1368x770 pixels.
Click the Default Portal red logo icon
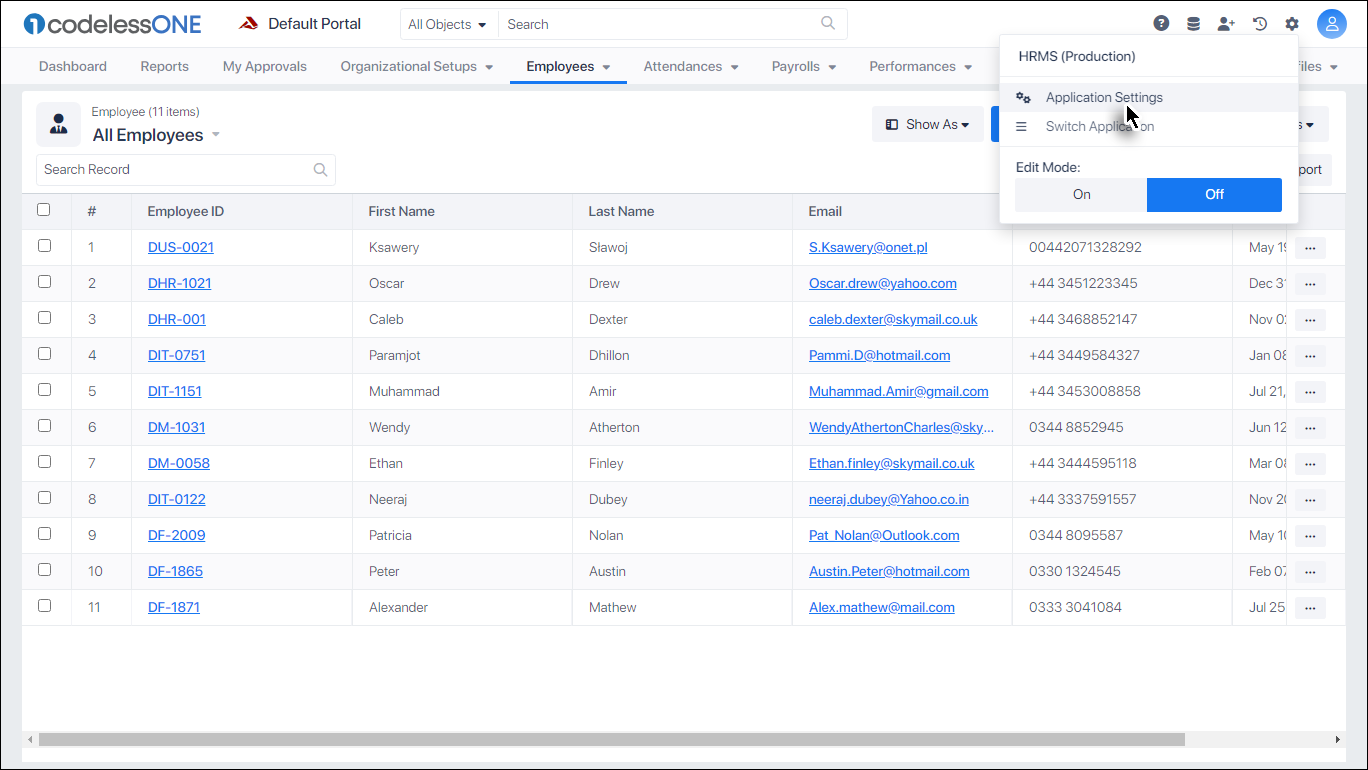click(x=249, y=24)
